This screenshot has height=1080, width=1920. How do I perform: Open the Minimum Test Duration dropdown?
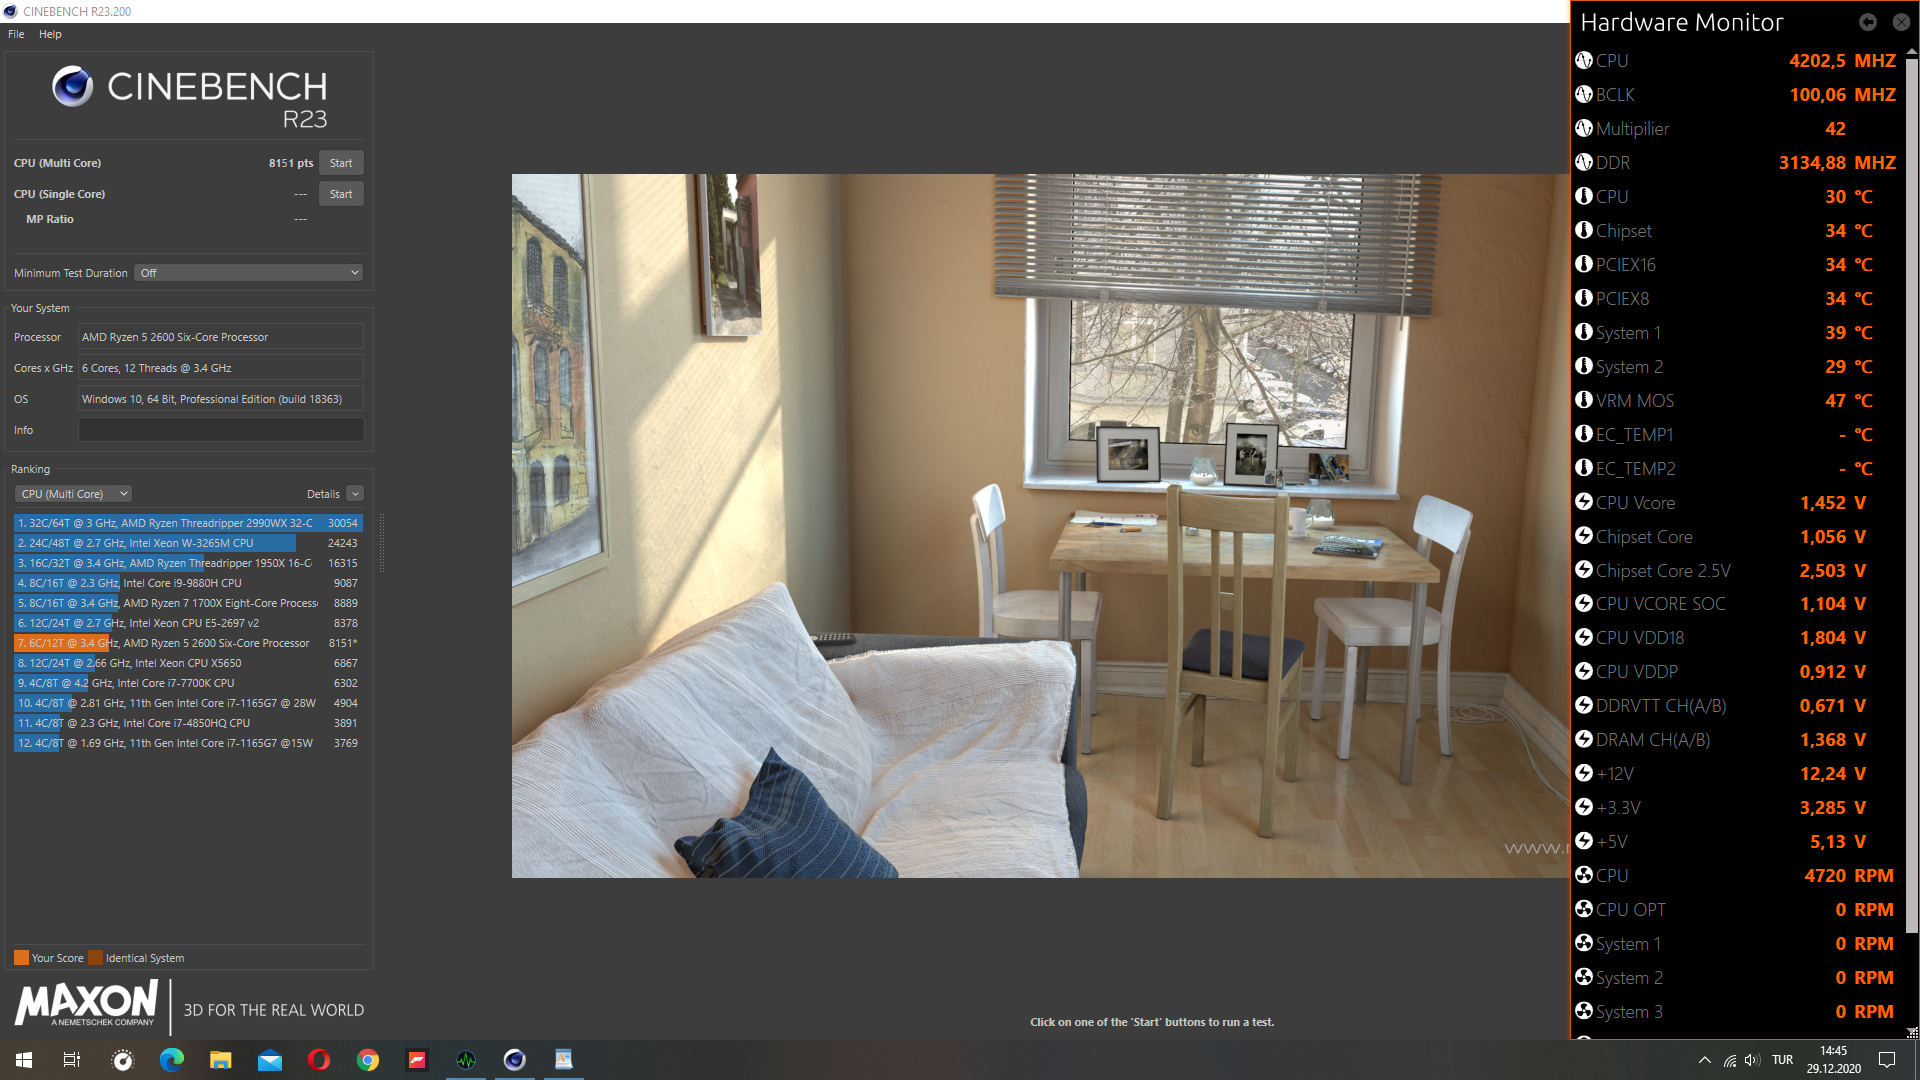[x=249, y=273]
